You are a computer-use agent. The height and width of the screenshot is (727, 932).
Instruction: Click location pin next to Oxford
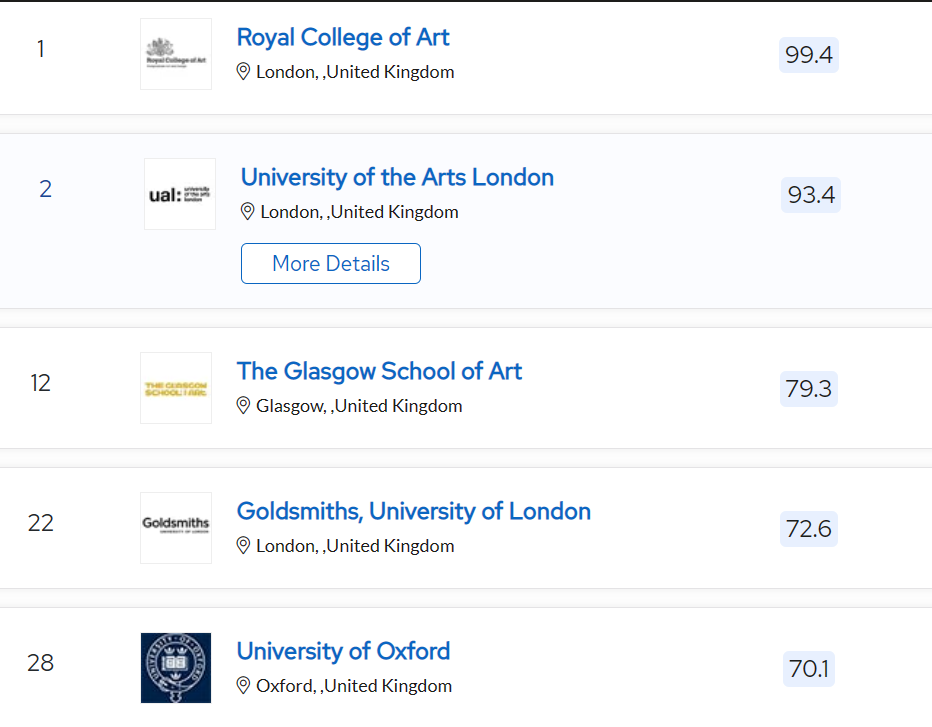243,685
